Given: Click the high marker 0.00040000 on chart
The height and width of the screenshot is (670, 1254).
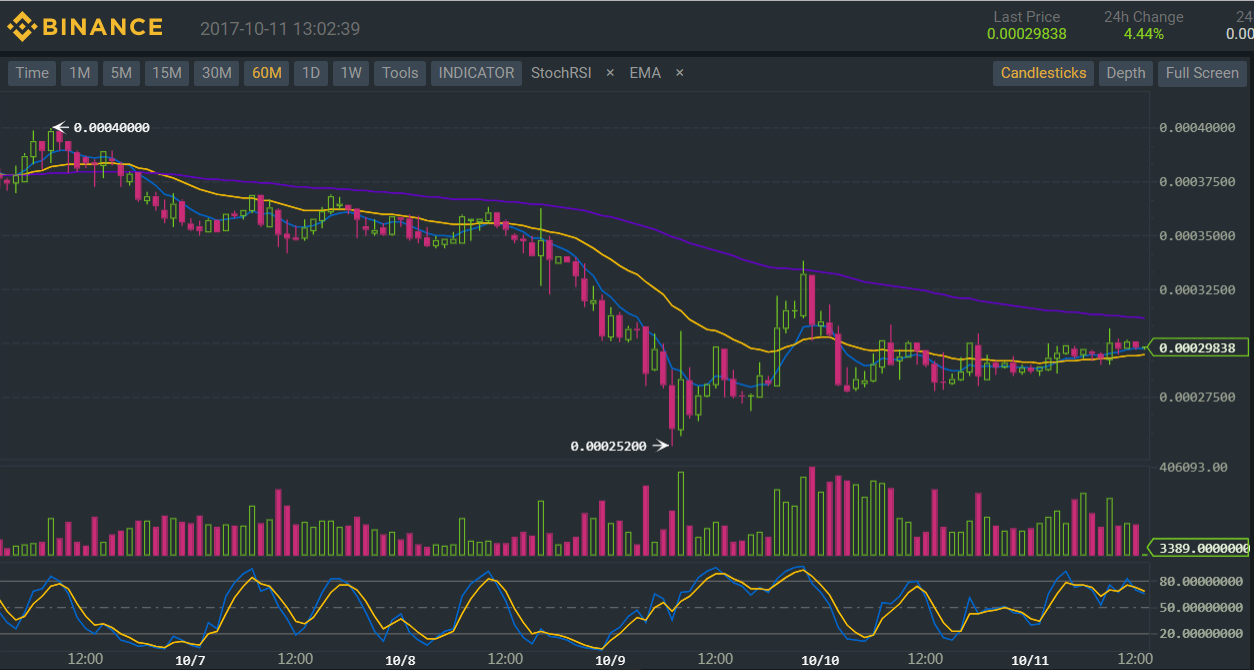Looking at the screenshot, I should tap(111, 127).
